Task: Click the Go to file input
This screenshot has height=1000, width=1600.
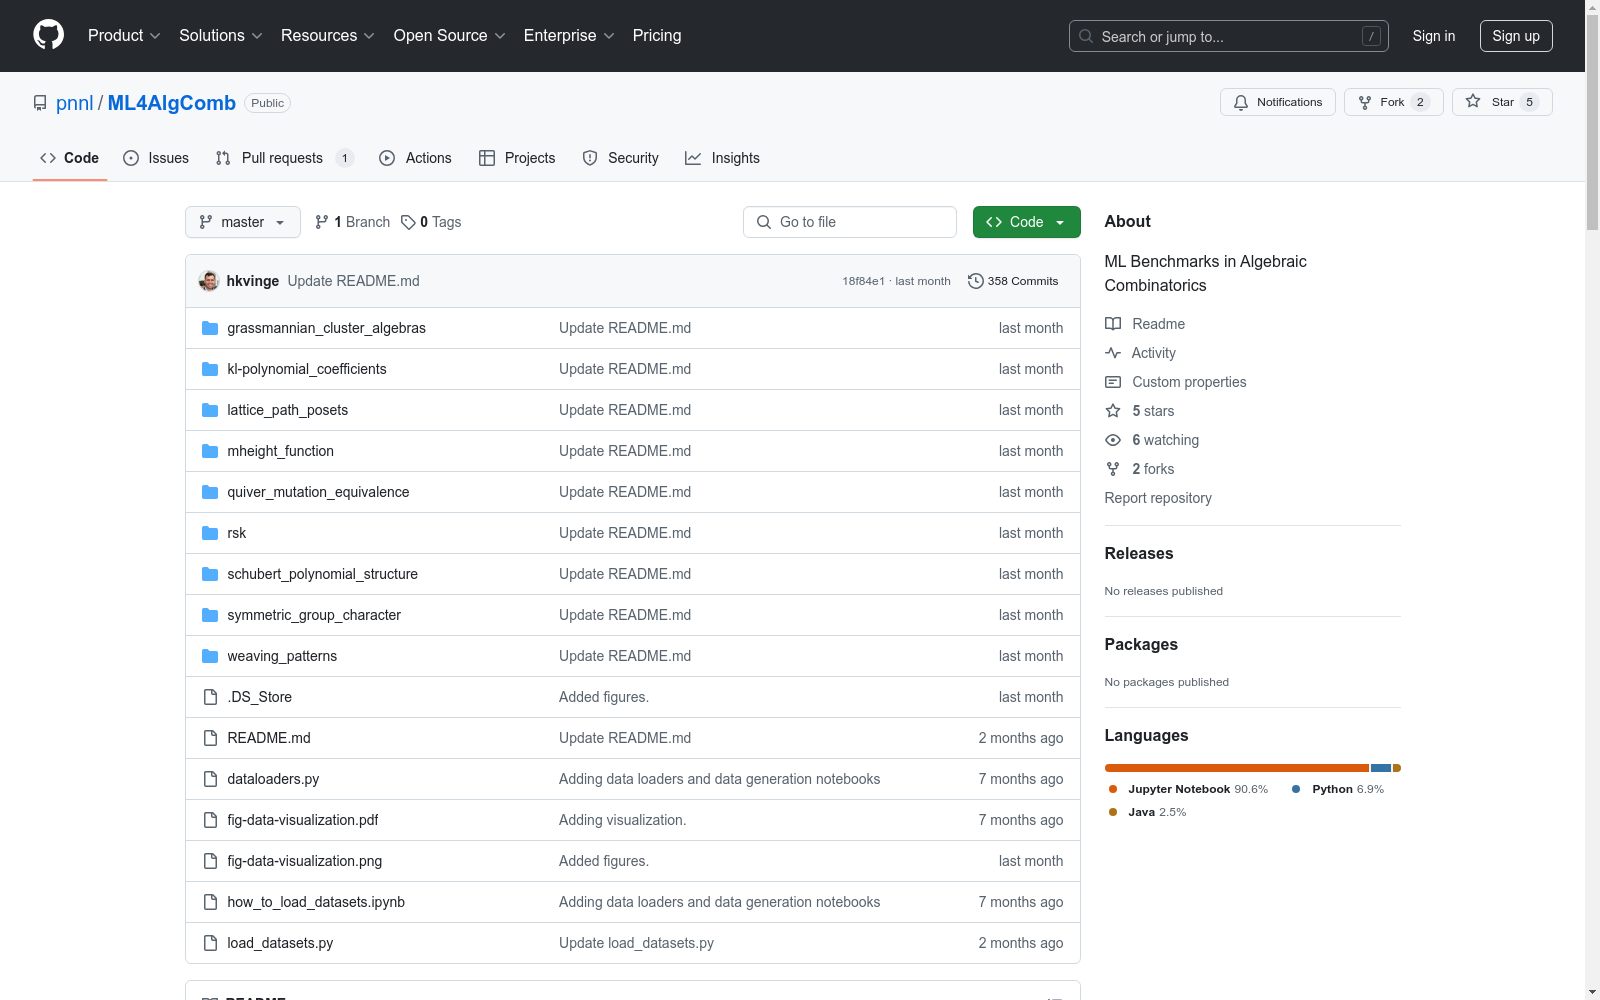Action: point(850,222)
